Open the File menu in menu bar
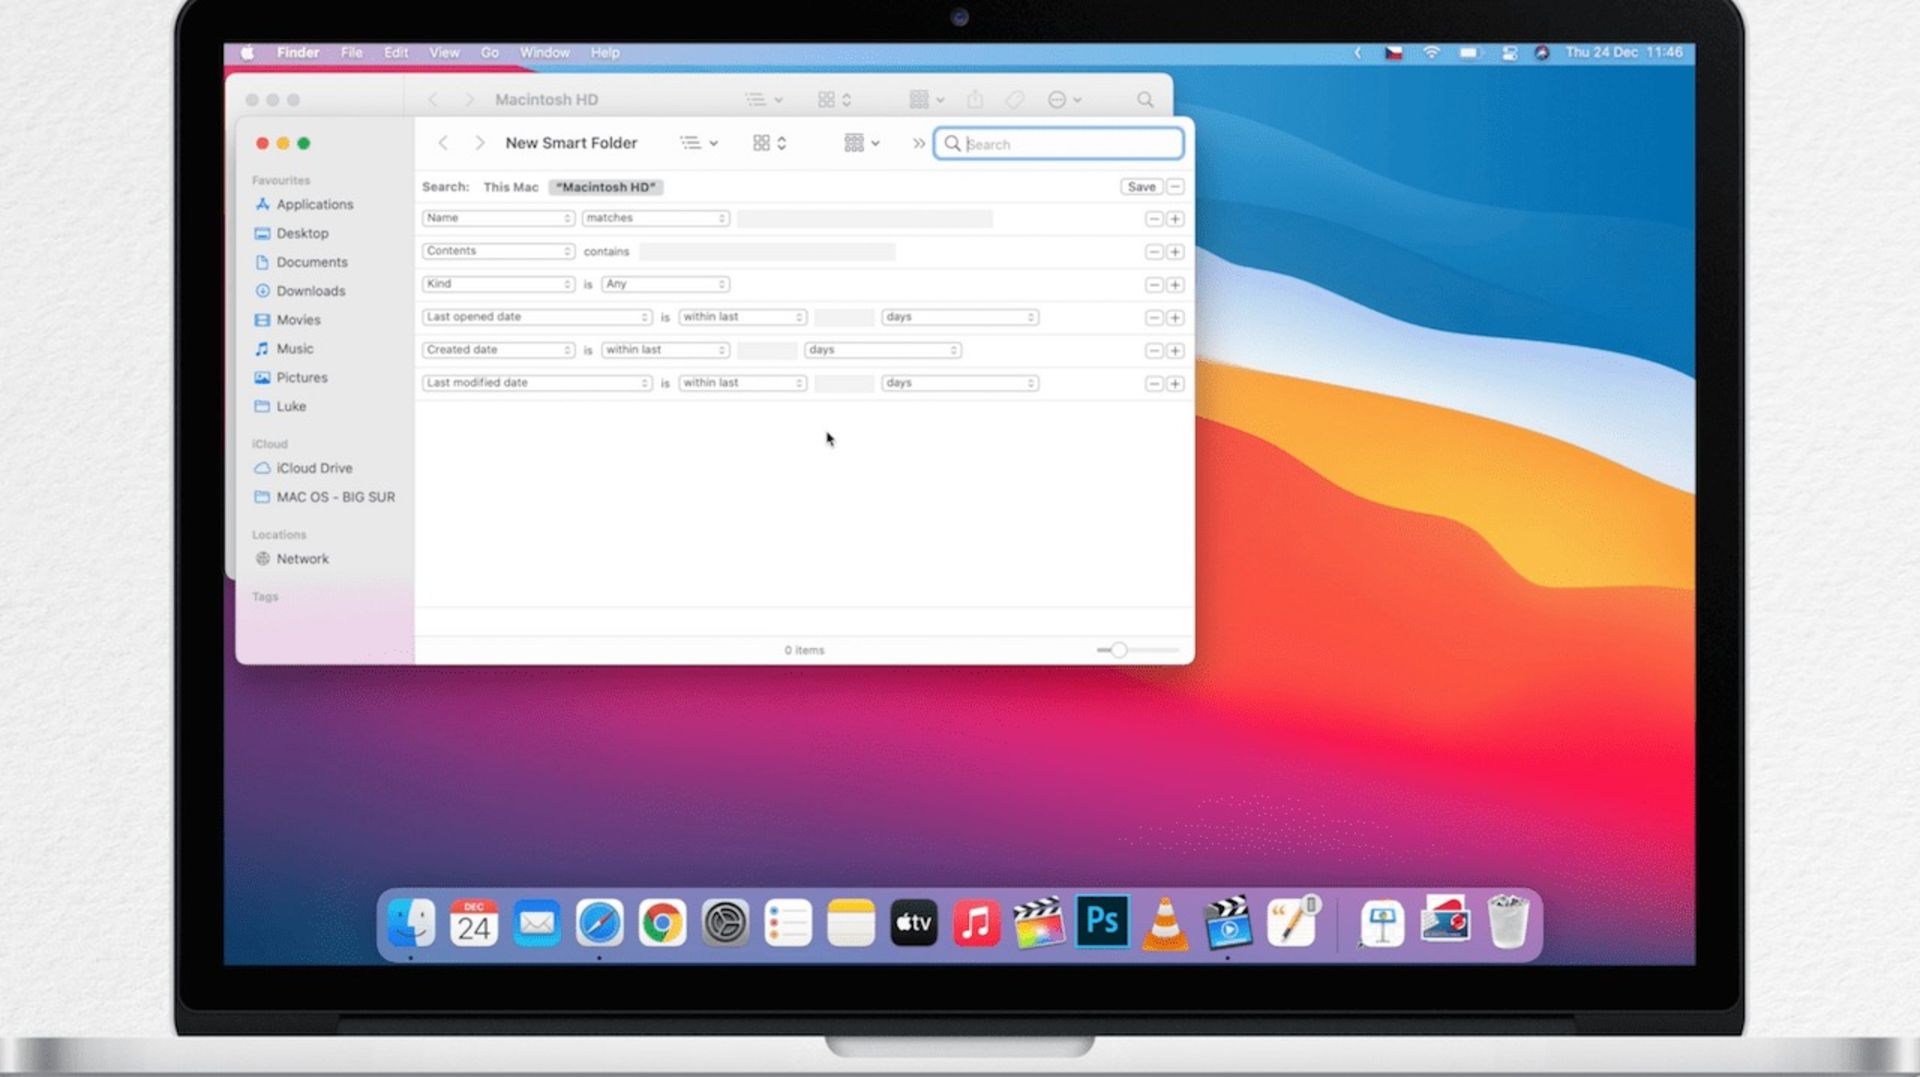Viewport: 1920px width, 1077px height. [x=351, y=53]
